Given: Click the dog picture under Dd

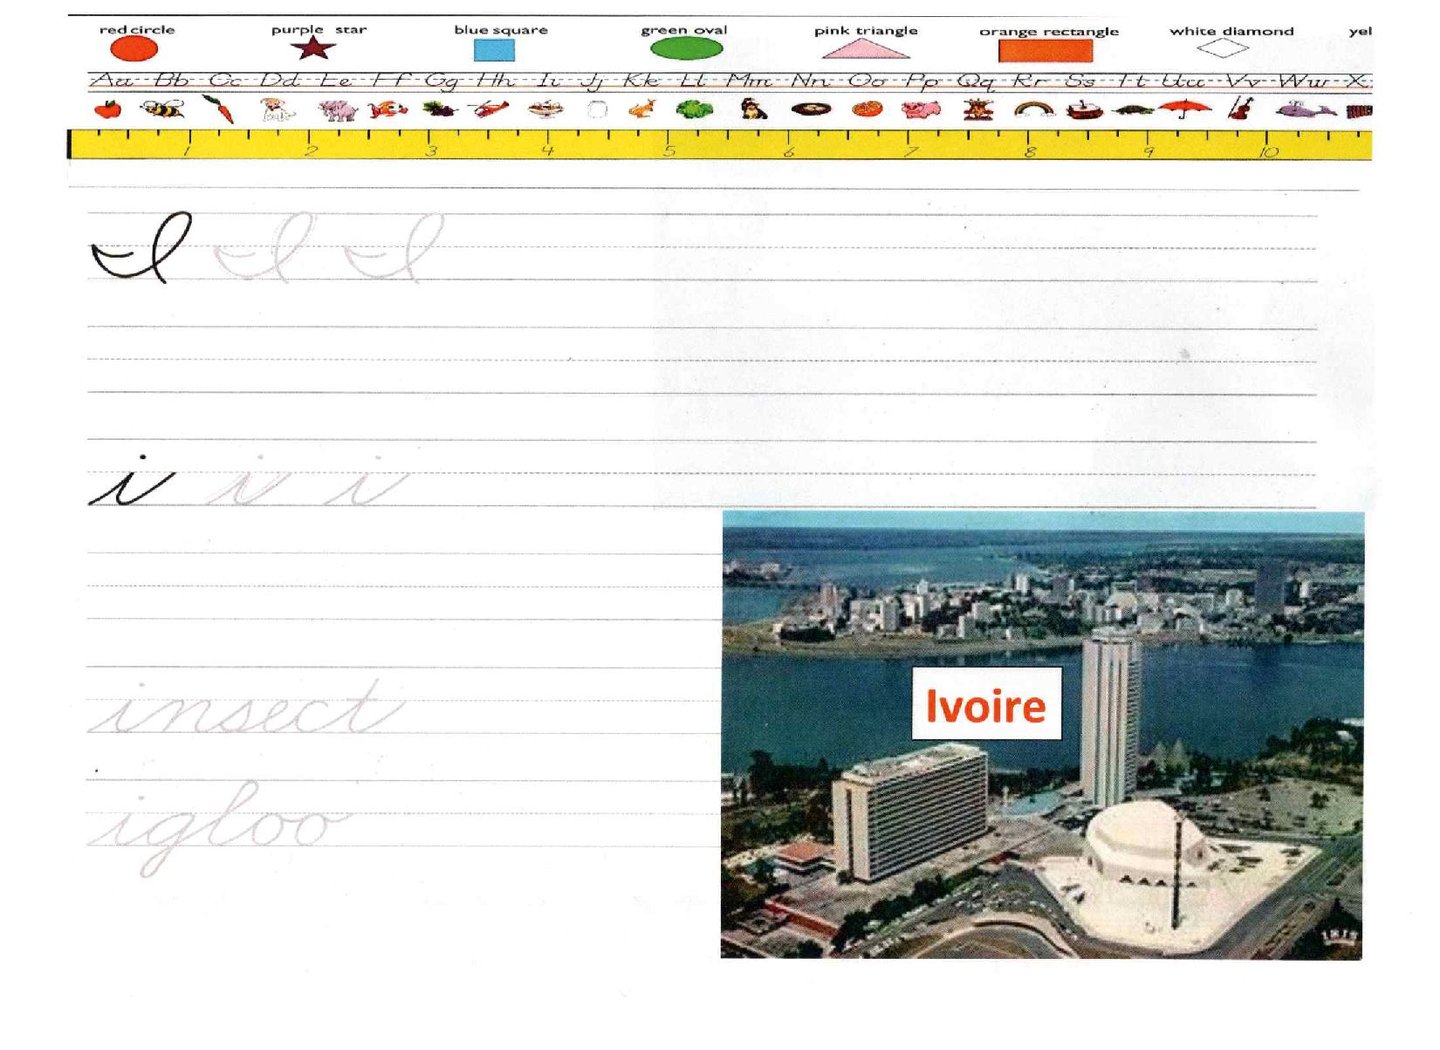Looking at the screenshot, I should (x=277, y=109).
